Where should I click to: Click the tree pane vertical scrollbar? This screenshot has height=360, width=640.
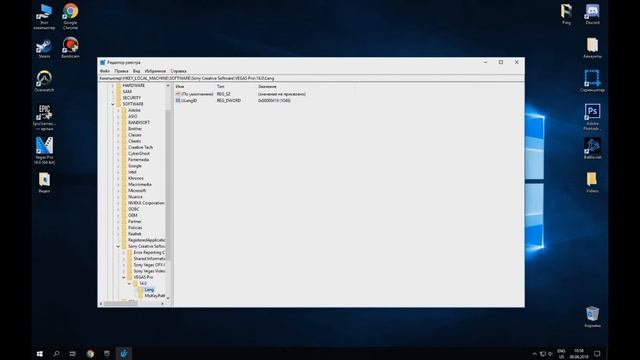(168, 184)
